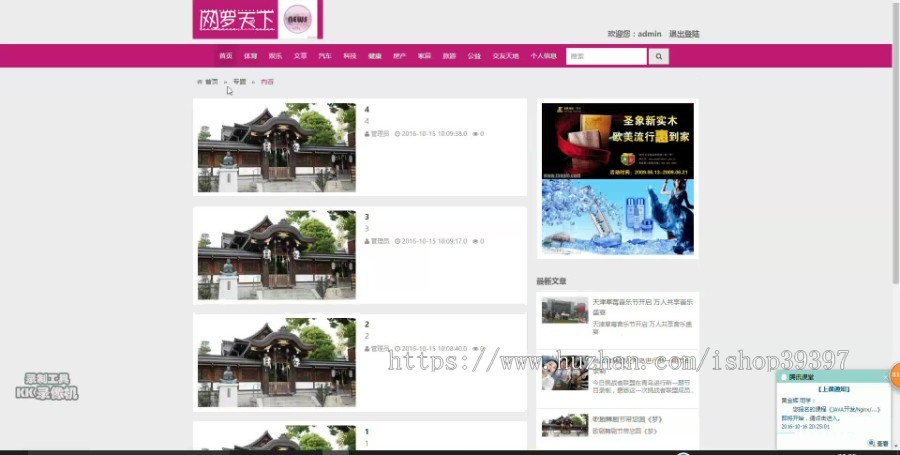Open the 房产 navigation tab
The width and height of the screenshot is (900, 455).
[x=399, y=56]
